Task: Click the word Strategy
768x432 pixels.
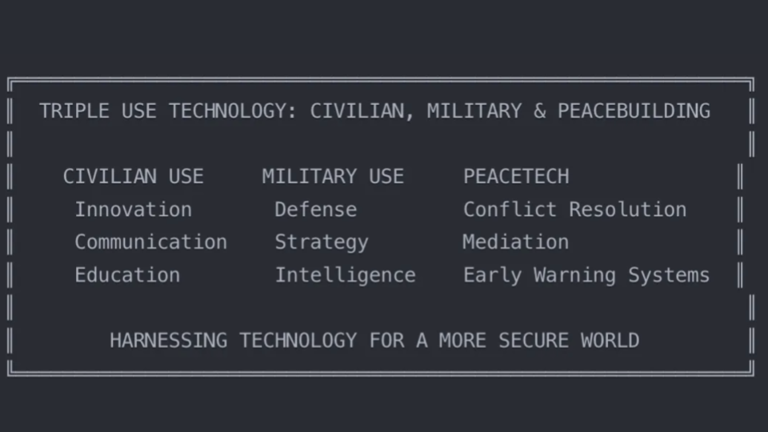Action: (x=322, y=243)
